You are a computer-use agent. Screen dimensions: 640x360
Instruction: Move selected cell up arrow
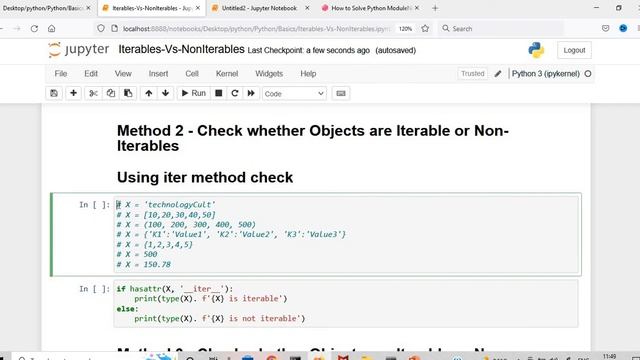149,93
